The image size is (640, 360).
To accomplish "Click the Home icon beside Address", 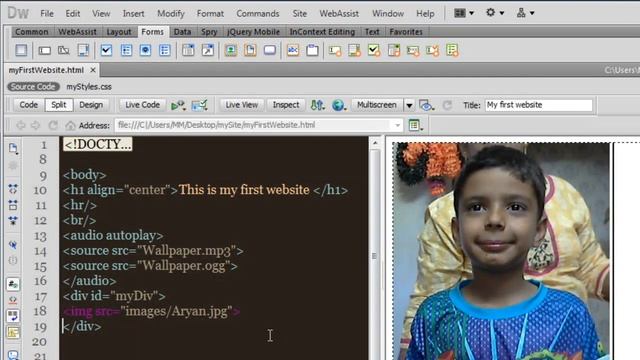I will click(x=70, y=125).
